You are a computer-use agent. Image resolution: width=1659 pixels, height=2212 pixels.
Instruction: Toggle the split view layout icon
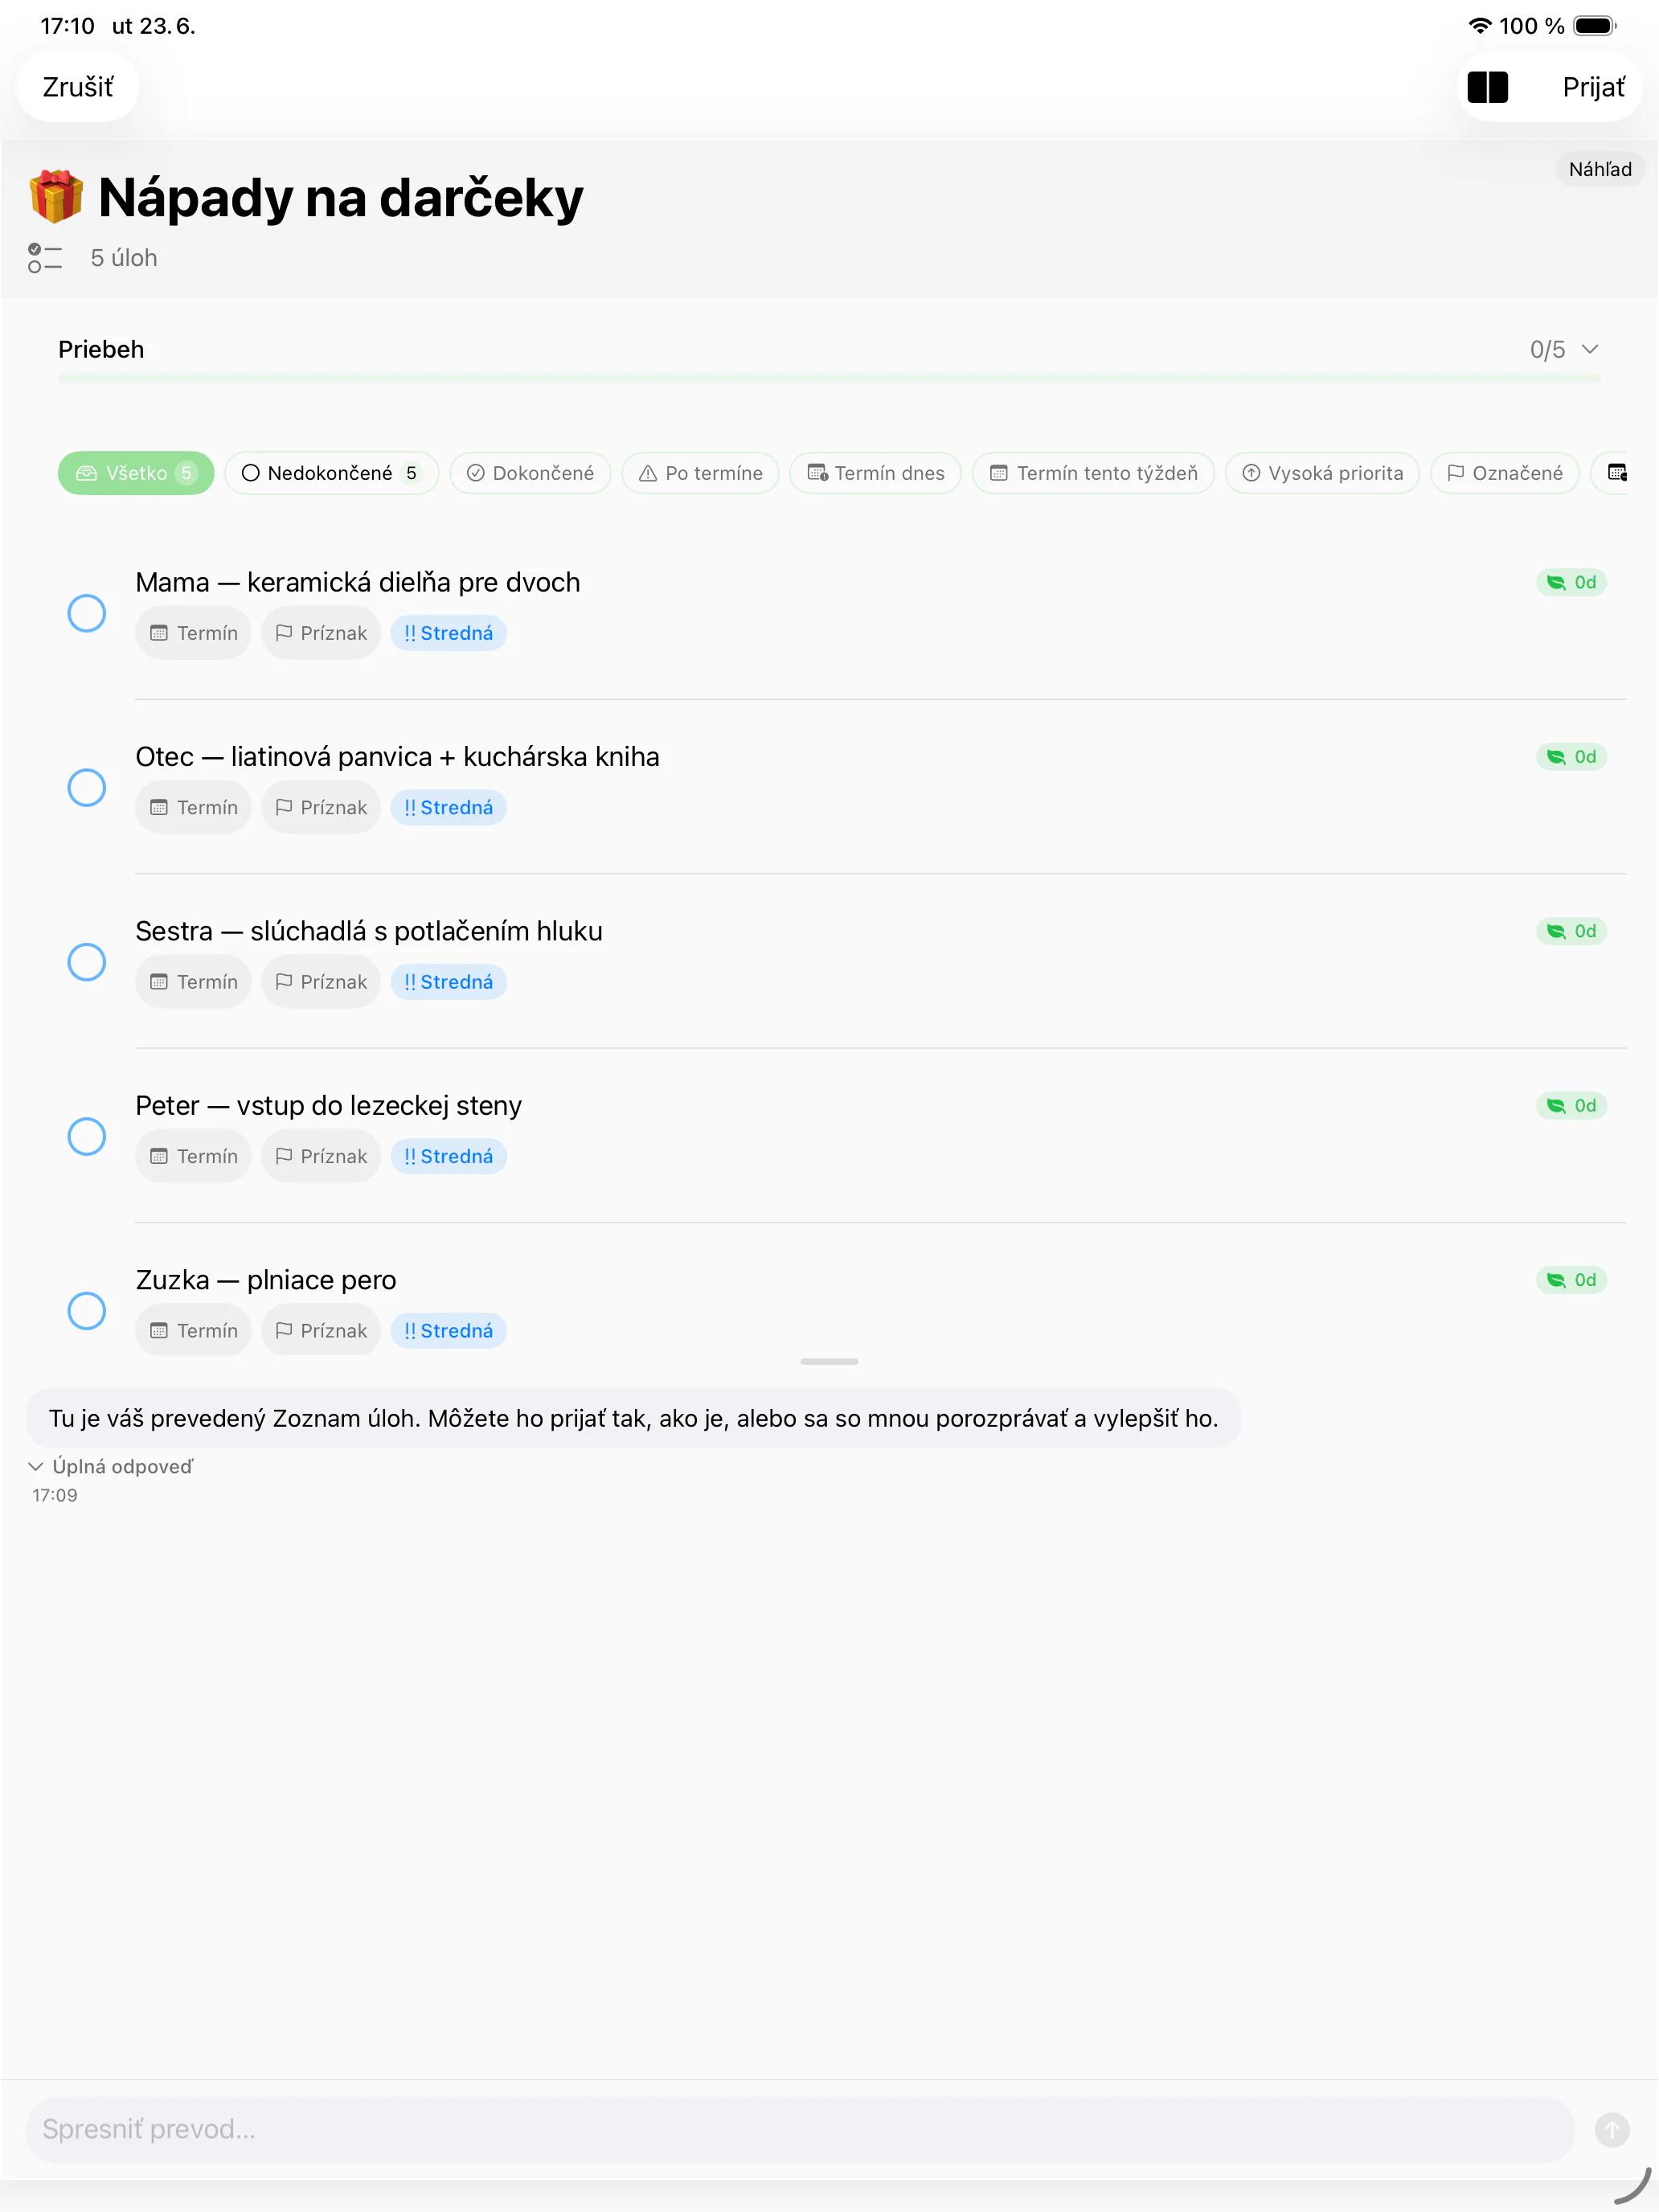click(1487, 87)
